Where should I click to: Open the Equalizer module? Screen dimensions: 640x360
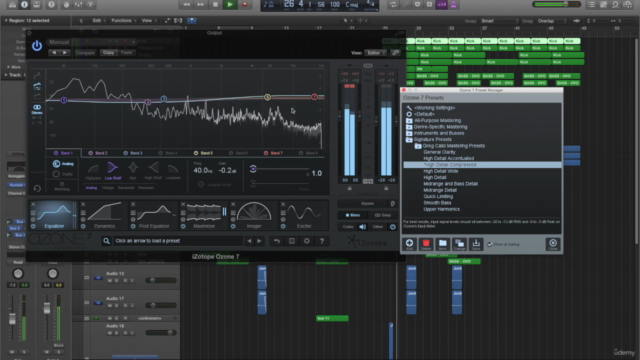(x=54, y=215)
